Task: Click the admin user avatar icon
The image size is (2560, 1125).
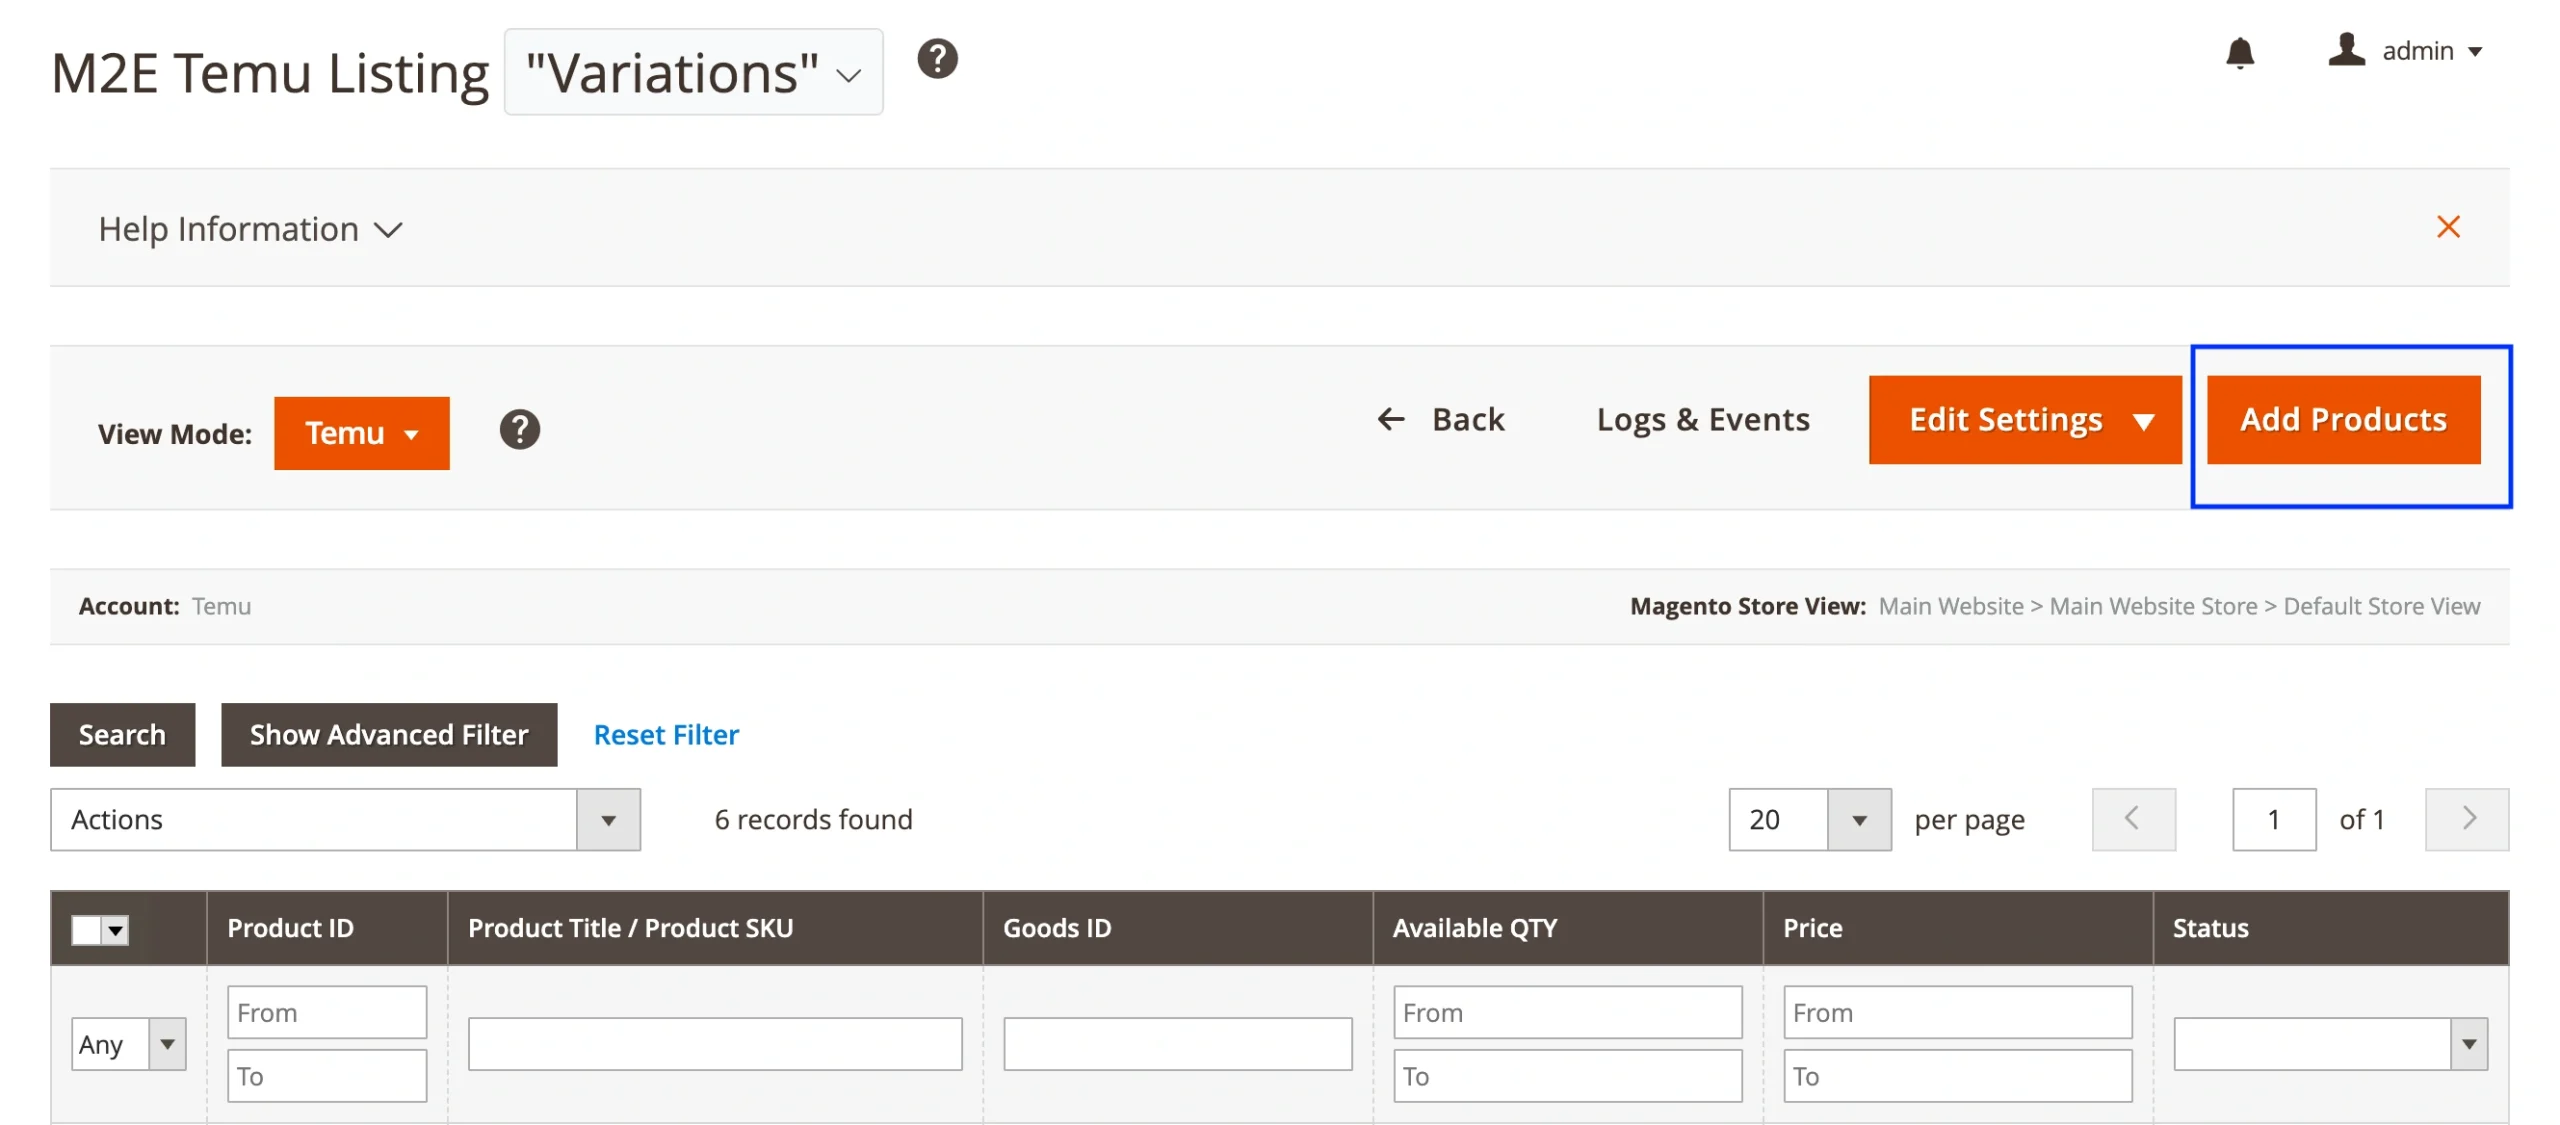Action: pyautogui.click(x=2345, y=50)
